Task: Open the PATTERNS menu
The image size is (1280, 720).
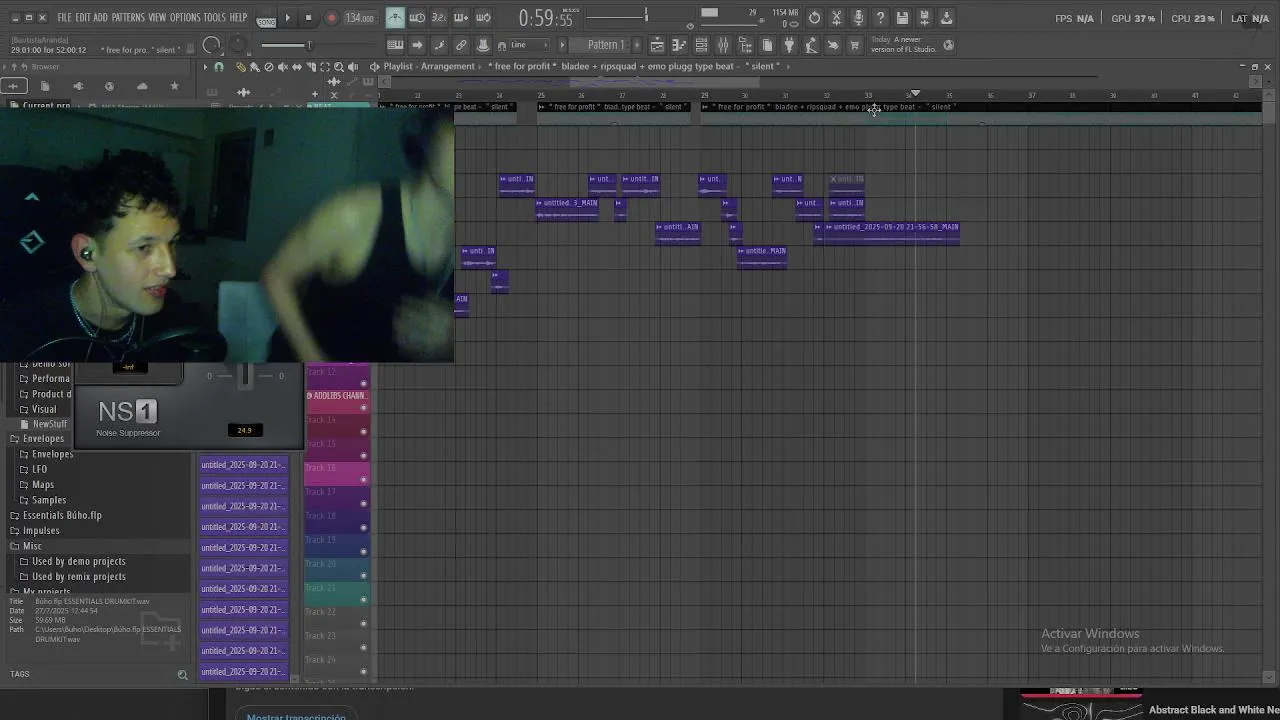Action: [x=128, y=18]
